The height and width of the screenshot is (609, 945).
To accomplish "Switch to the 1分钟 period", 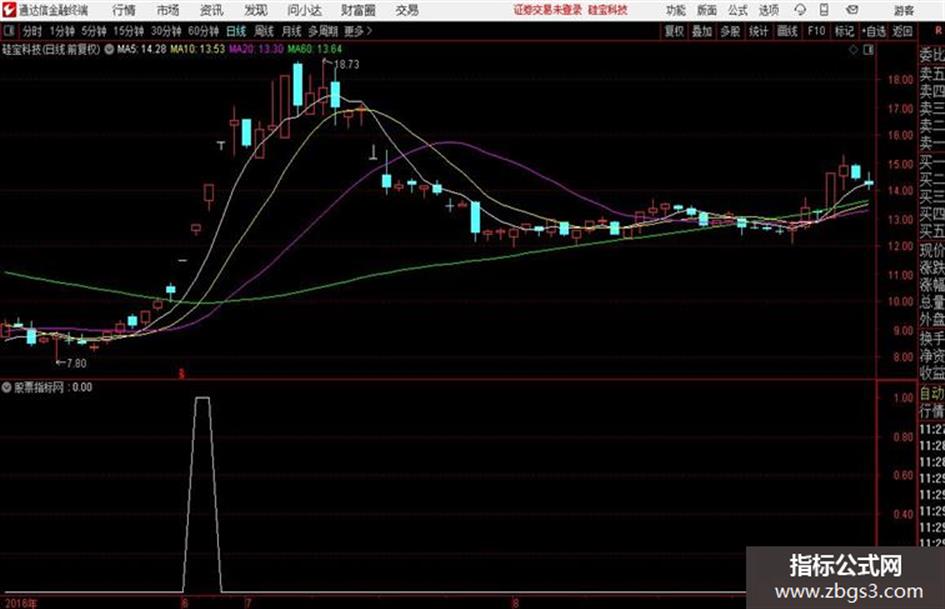I will coord(62,31).
